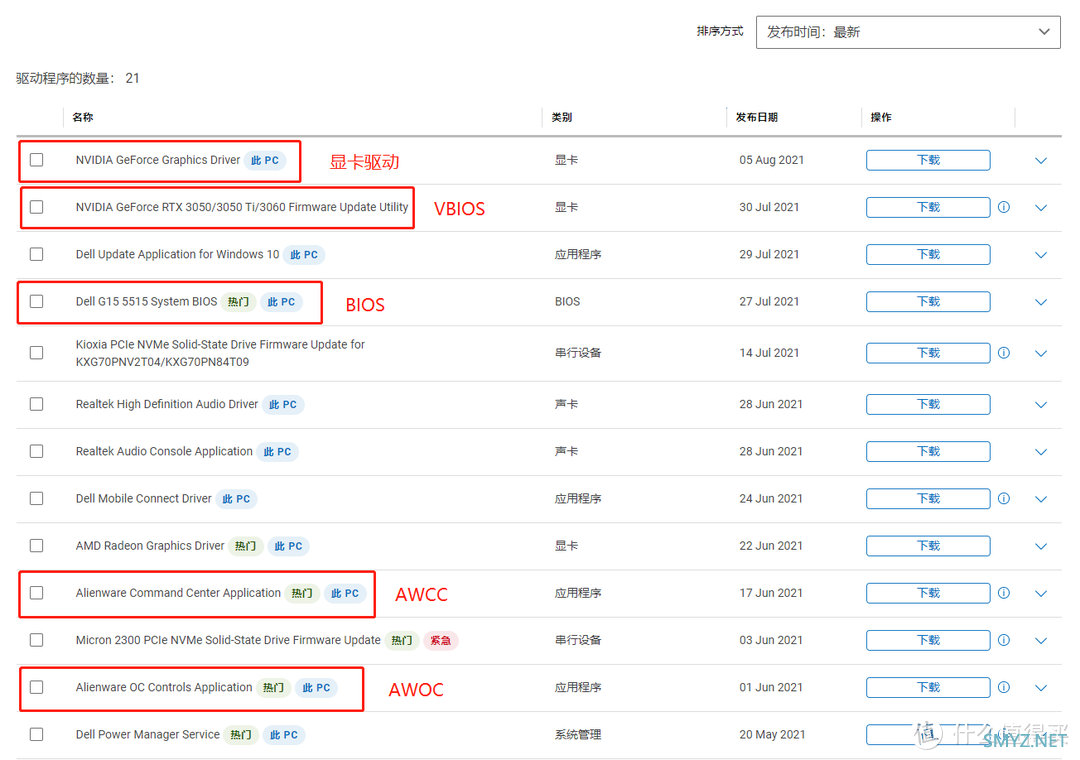Expand the Realtek Audio Console Application row
The width and height of the screenshot is (1080, 760).
pos(1041,452)
